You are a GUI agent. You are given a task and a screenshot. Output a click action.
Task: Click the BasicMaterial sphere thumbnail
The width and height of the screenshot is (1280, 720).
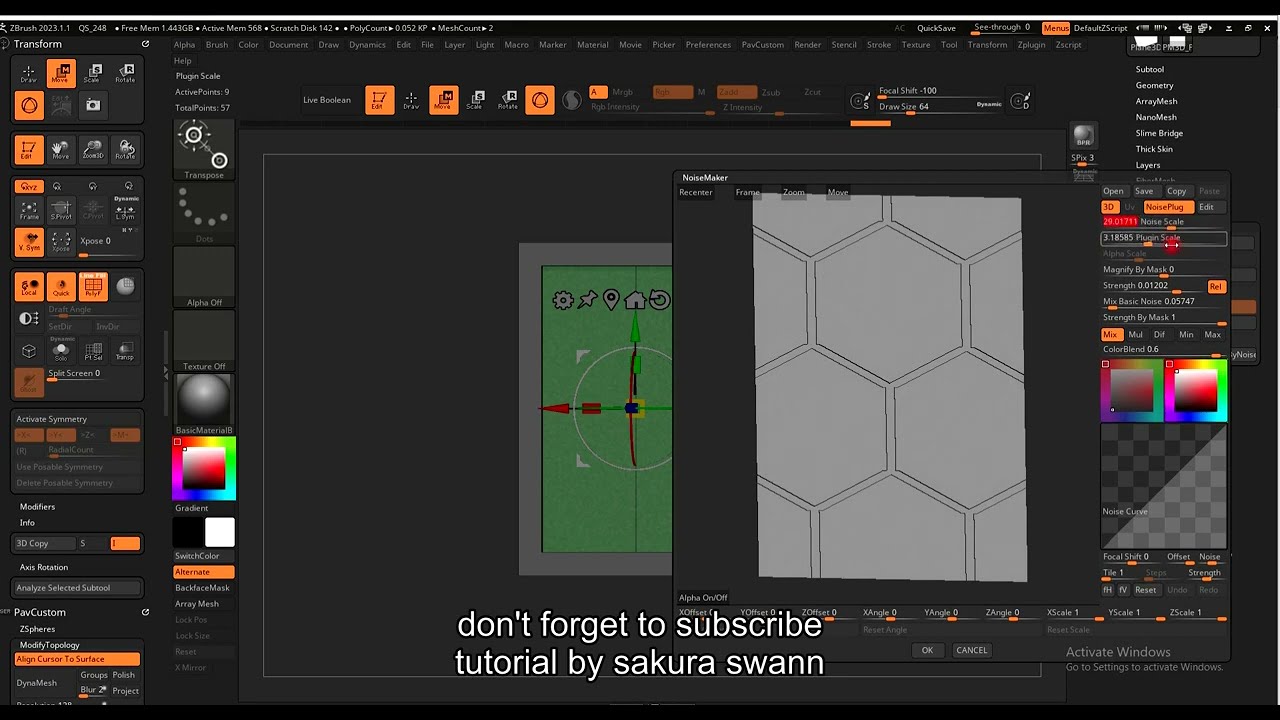(204, 404)
